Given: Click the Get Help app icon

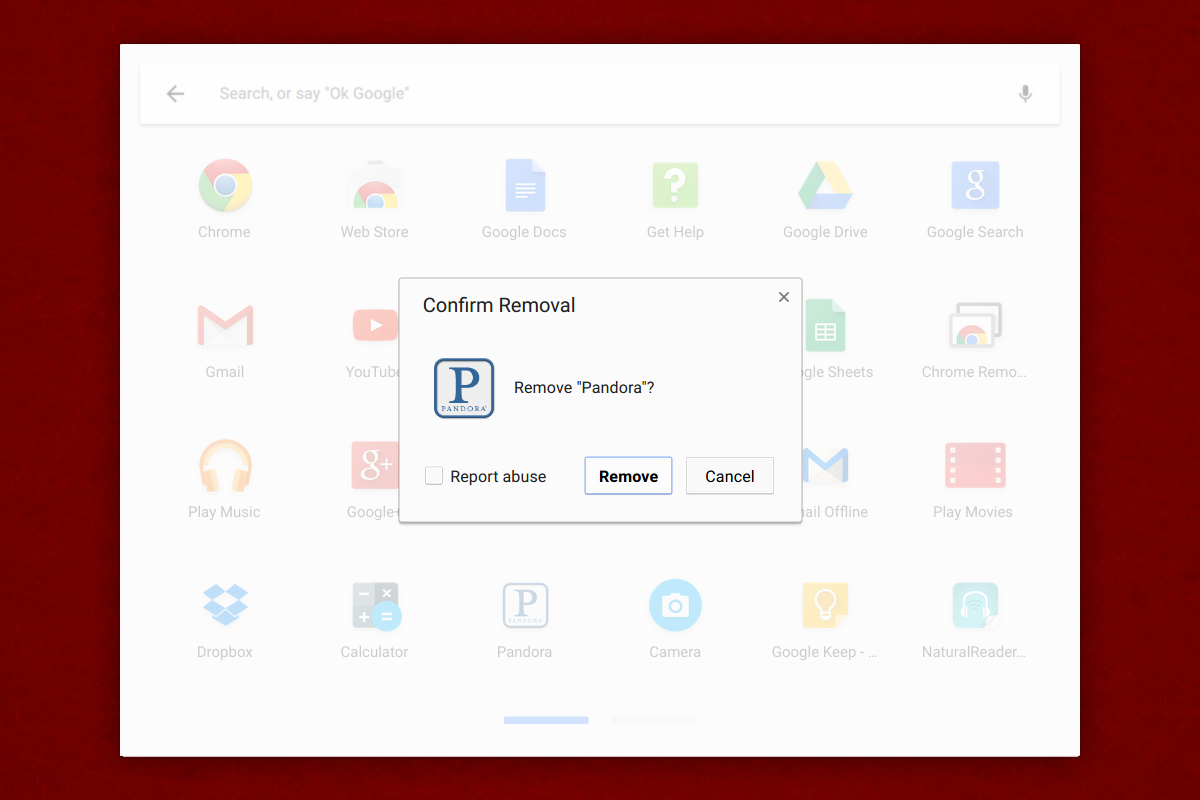Looking at the screenshot, I should (x=675, y=186).
